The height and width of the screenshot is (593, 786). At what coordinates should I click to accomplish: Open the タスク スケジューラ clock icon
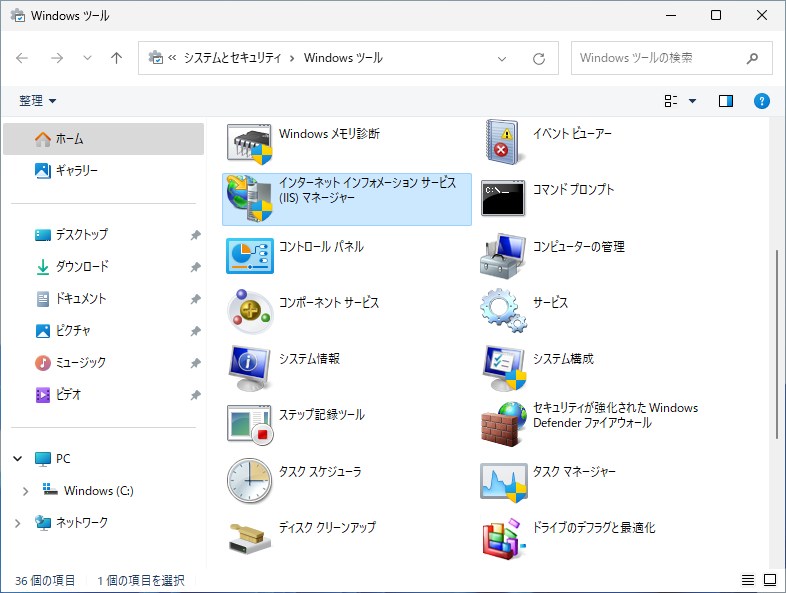pos(249,480)
